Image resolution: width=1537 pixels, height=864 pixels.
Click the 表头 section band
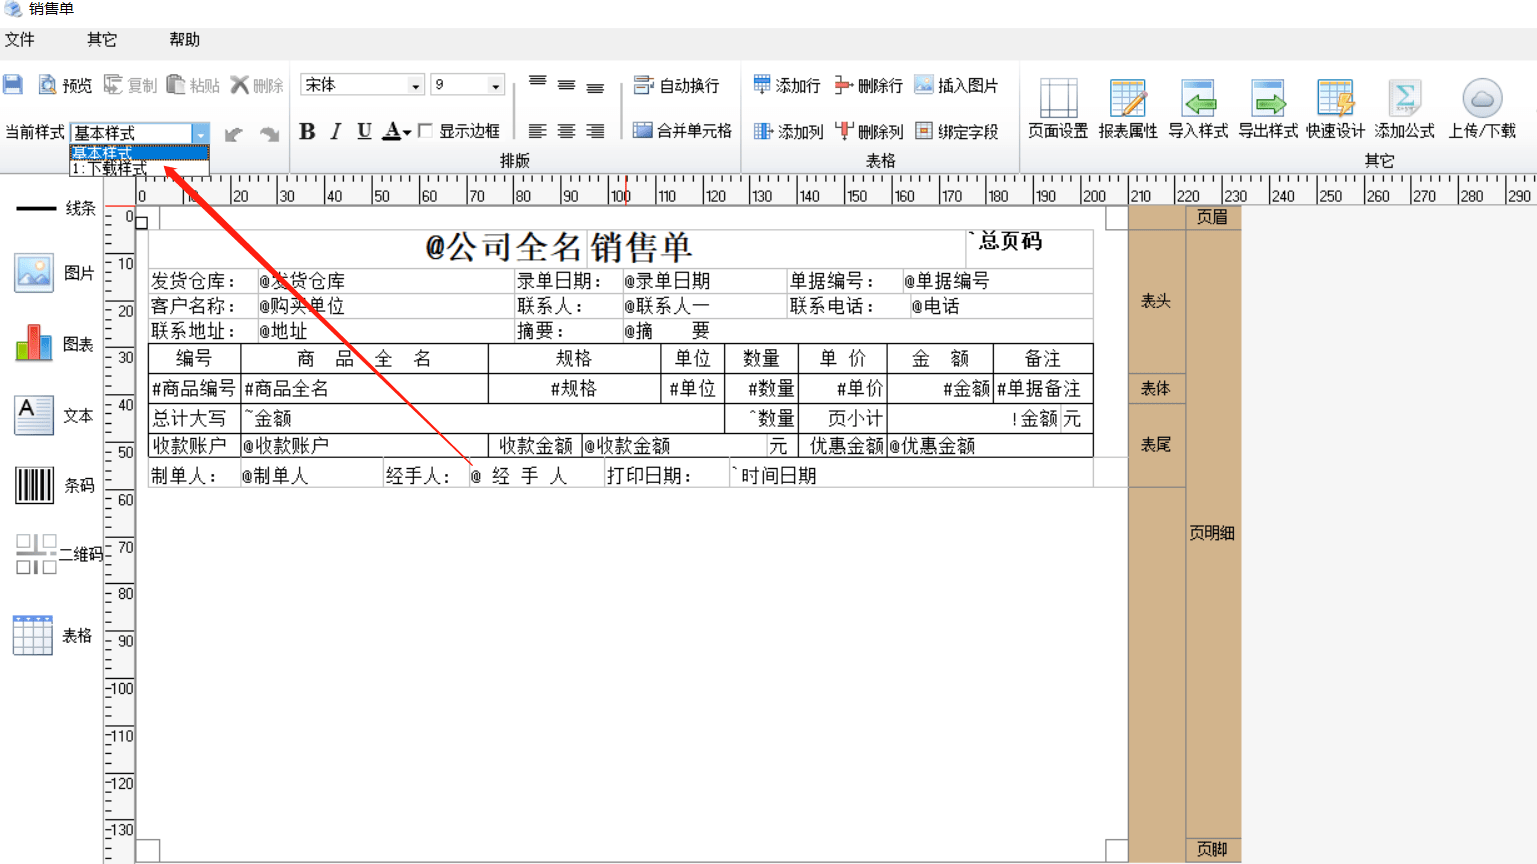pos(1156,301)
